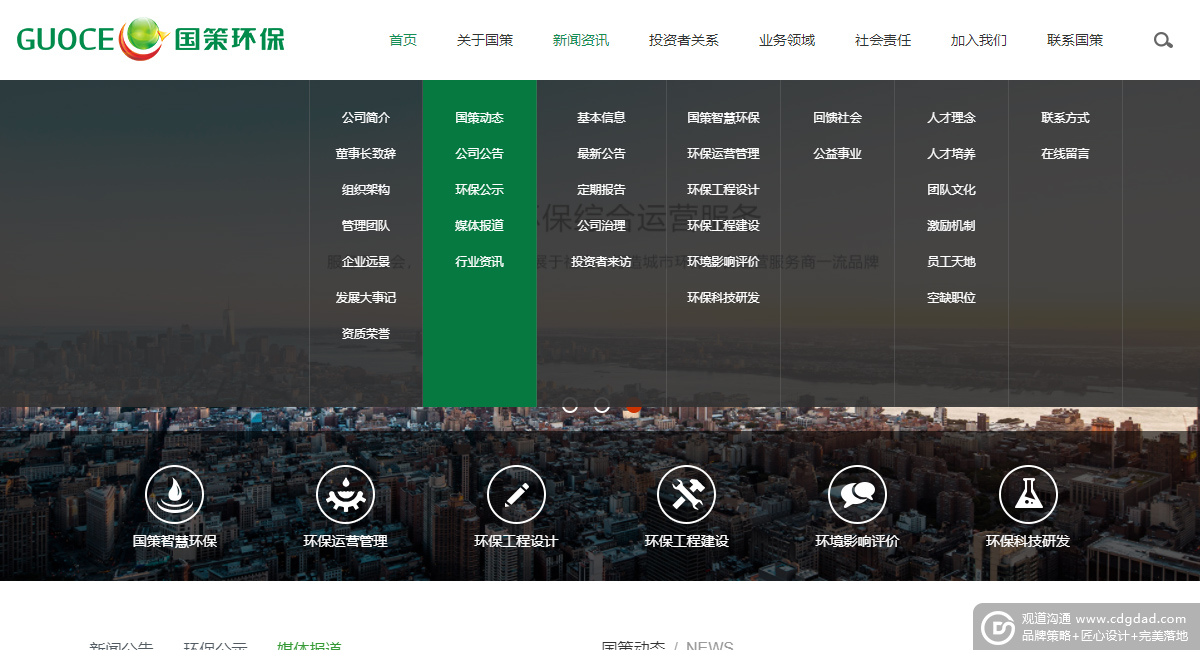Select the first carousel slide dot

coord(570,405)
